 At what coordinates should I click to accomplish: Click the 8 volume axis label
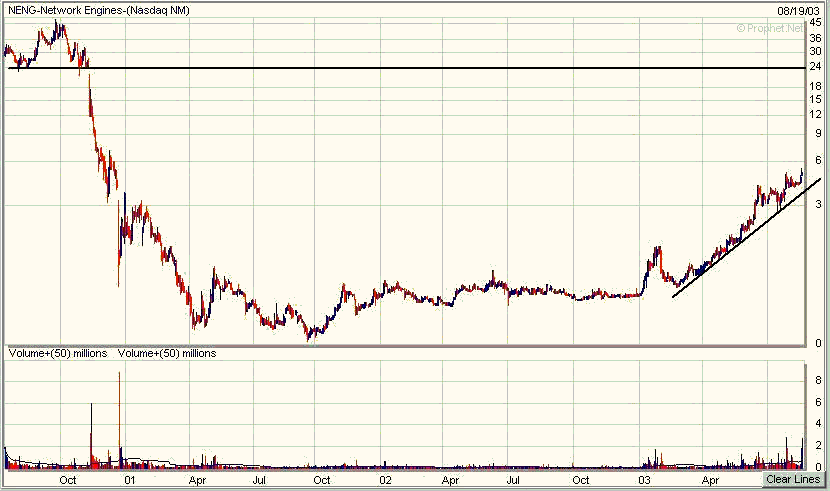point(818,380)
